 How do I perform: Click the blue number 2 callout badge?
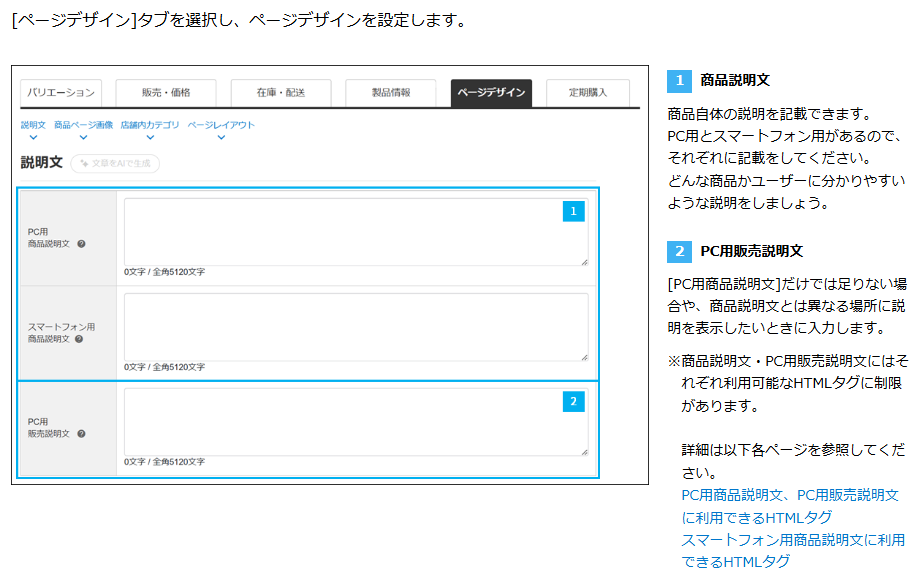[x=573, y=402]
